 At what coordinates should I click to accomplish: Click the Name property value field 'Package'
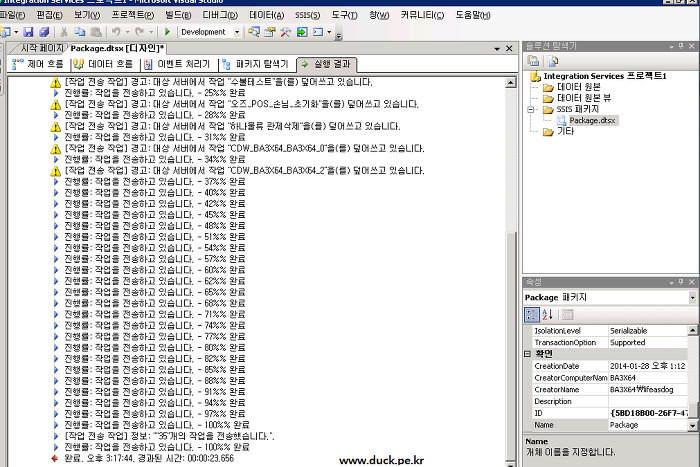coord(647,425)
